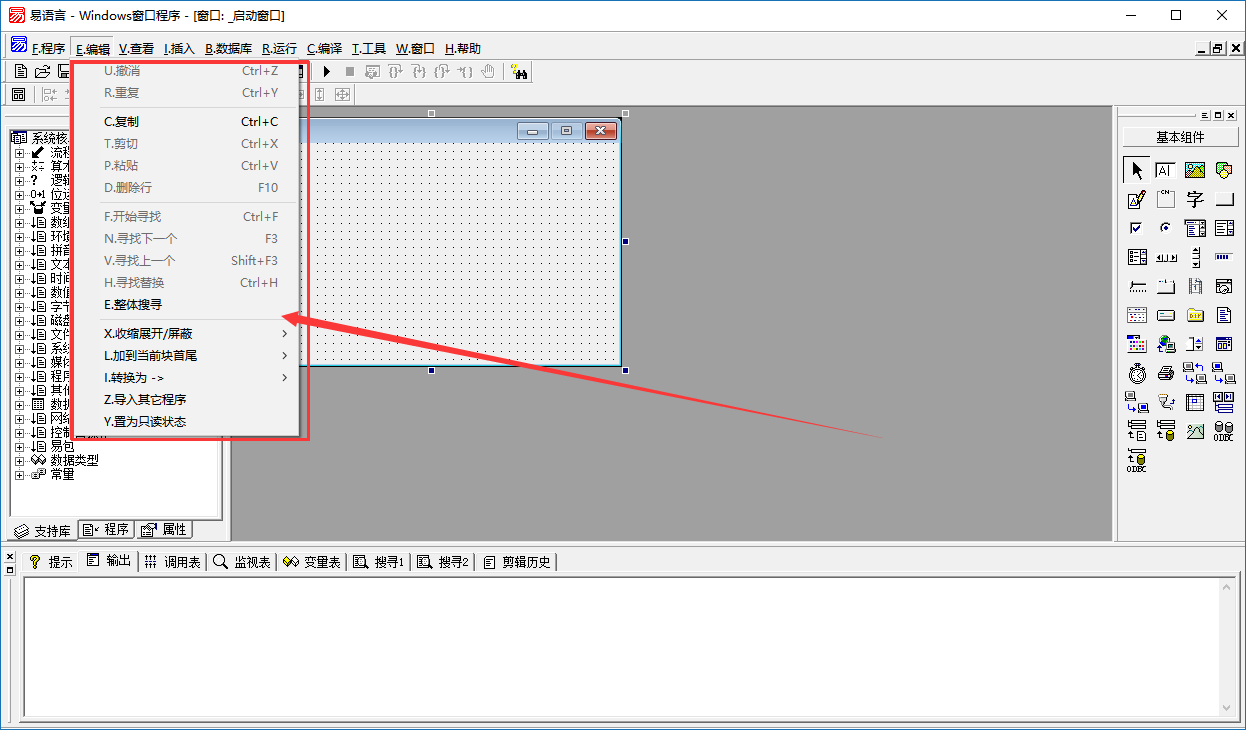Switch to the 程序 tab
The image size is (1246, 730).
(x=106, y=530)
